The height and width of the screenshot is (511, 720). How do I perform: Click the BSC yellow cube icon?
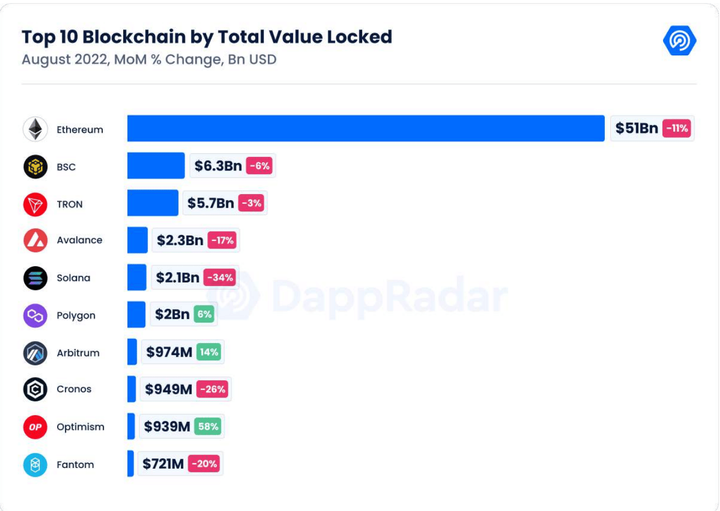(35, 166)
